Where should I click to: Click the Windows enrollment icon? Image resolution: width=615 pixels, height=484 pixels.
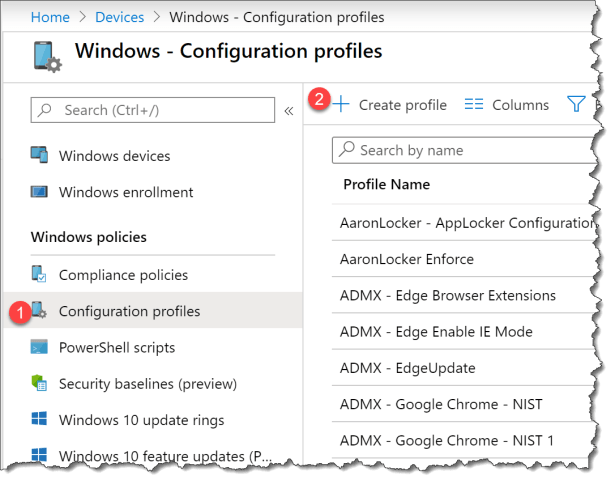tap(39, 192)
